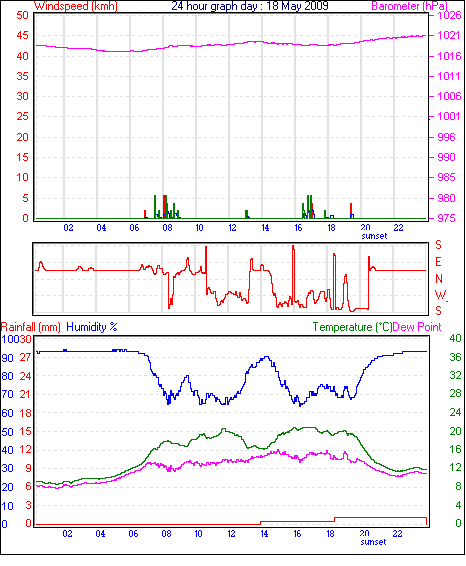This screenshot has width=466, height=566.
Task: Click the sunset marker under top graph
Action: tap(374, 236)
